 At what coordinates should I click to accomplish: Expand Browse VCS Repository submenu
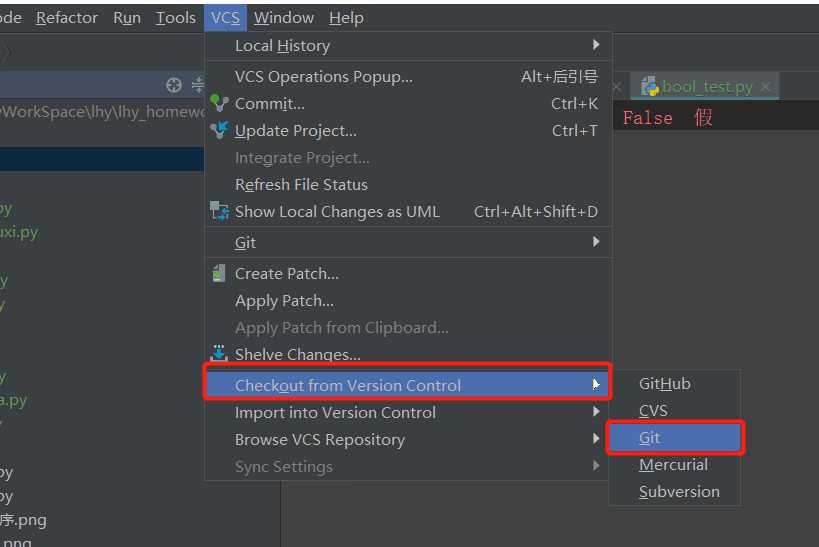(596, 439)
